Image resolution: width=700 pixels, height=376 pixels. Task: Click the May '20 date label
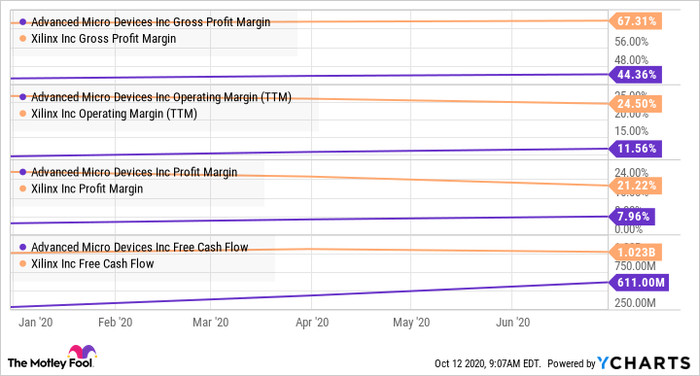coord(411,322)
